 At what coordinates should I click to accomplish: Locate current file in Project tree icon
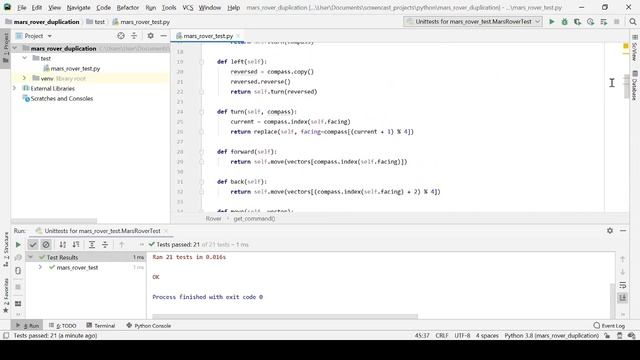(x=121, y=36)
